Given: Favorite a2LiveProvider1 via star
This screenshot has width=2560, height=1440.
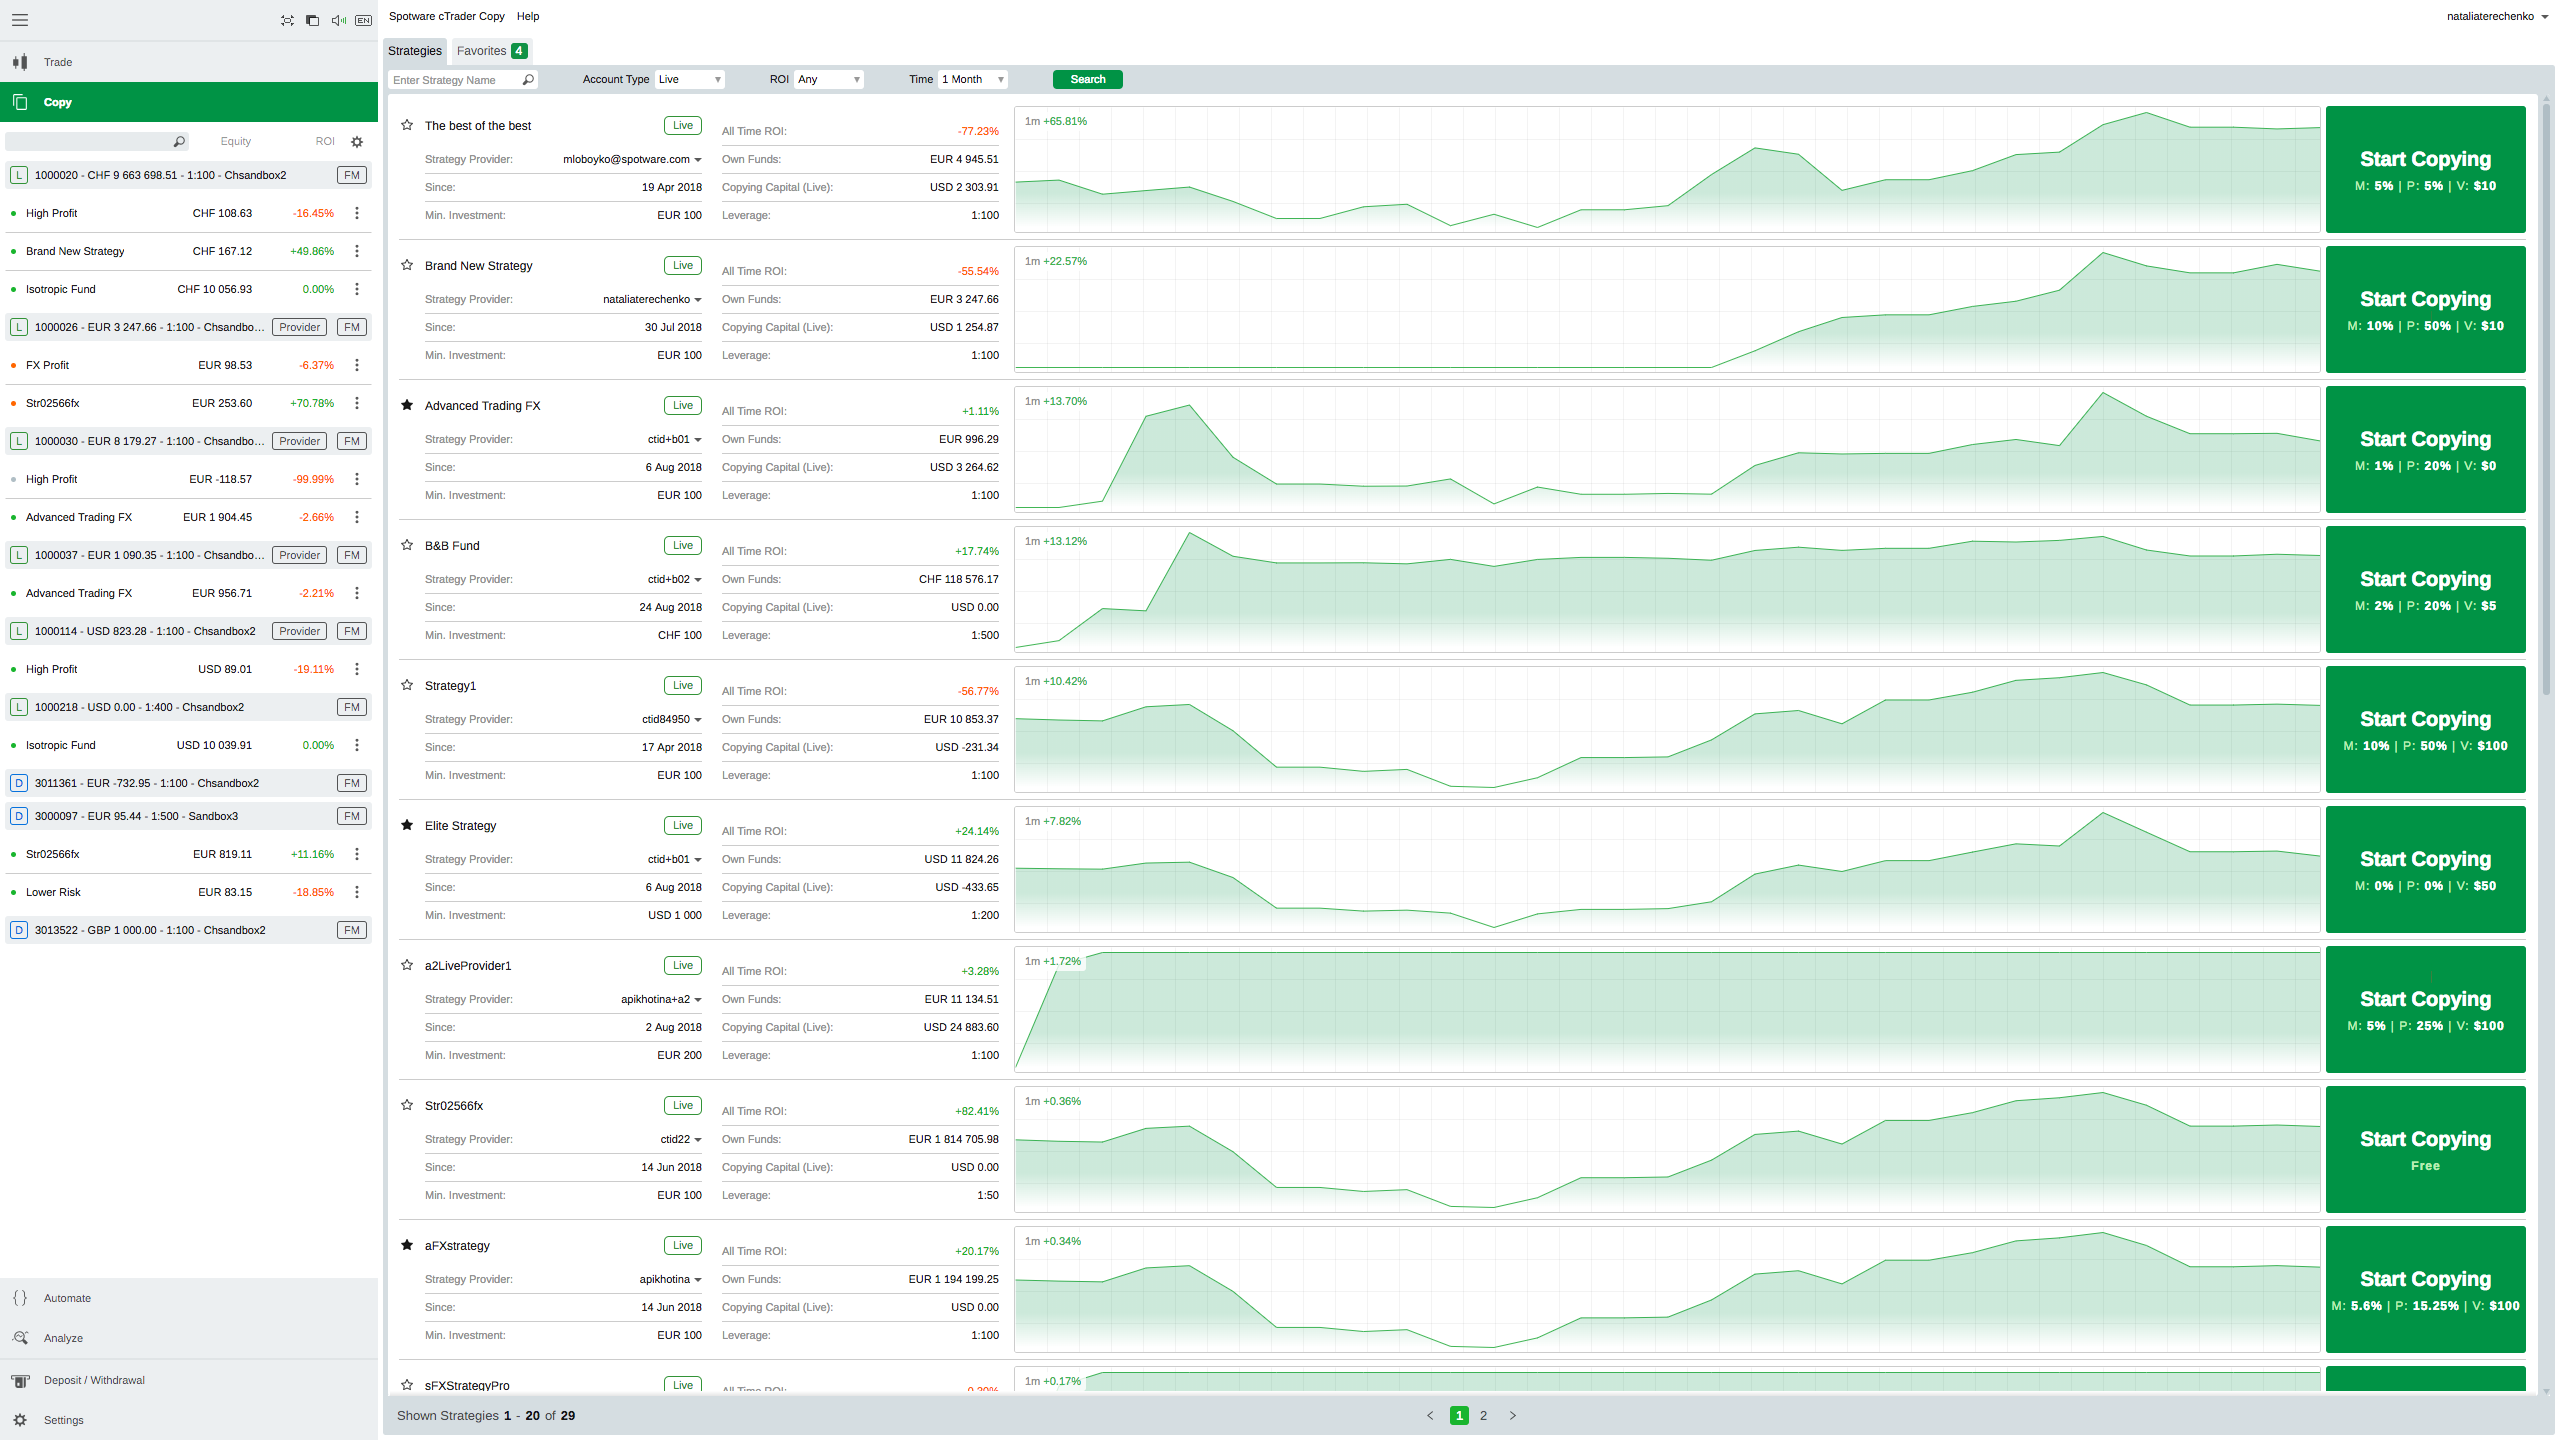Looking at the screenshot, I should [x=407, y=965].
